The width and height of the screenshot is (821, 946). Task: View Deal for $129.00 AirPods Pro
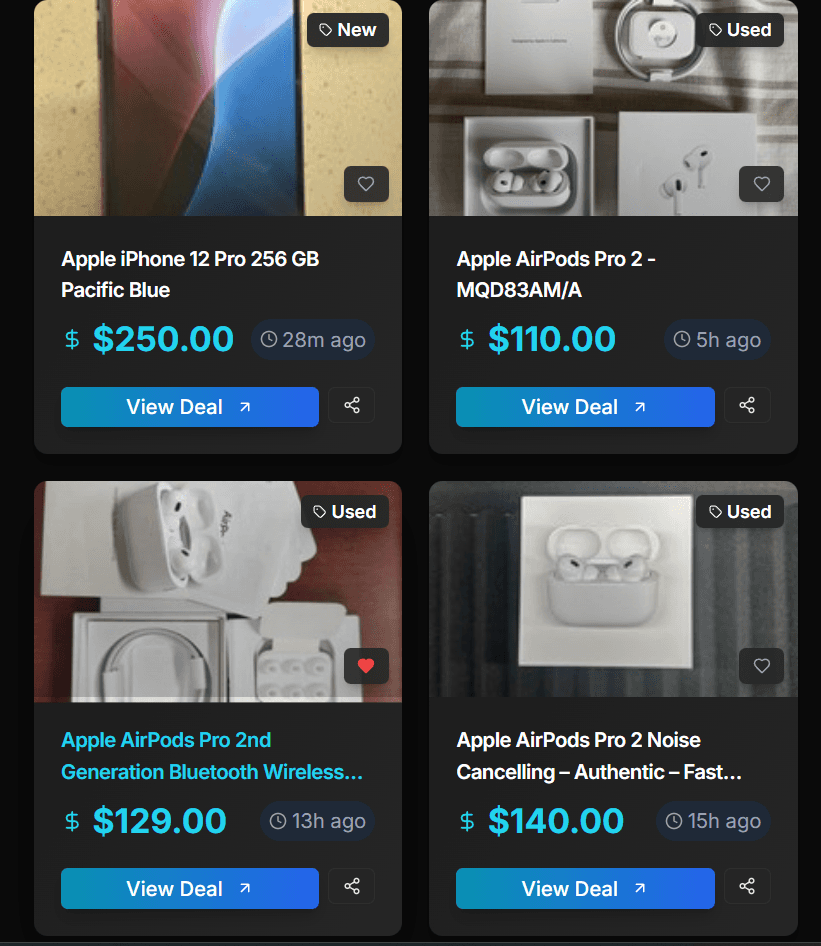click(x=189, y=889)
